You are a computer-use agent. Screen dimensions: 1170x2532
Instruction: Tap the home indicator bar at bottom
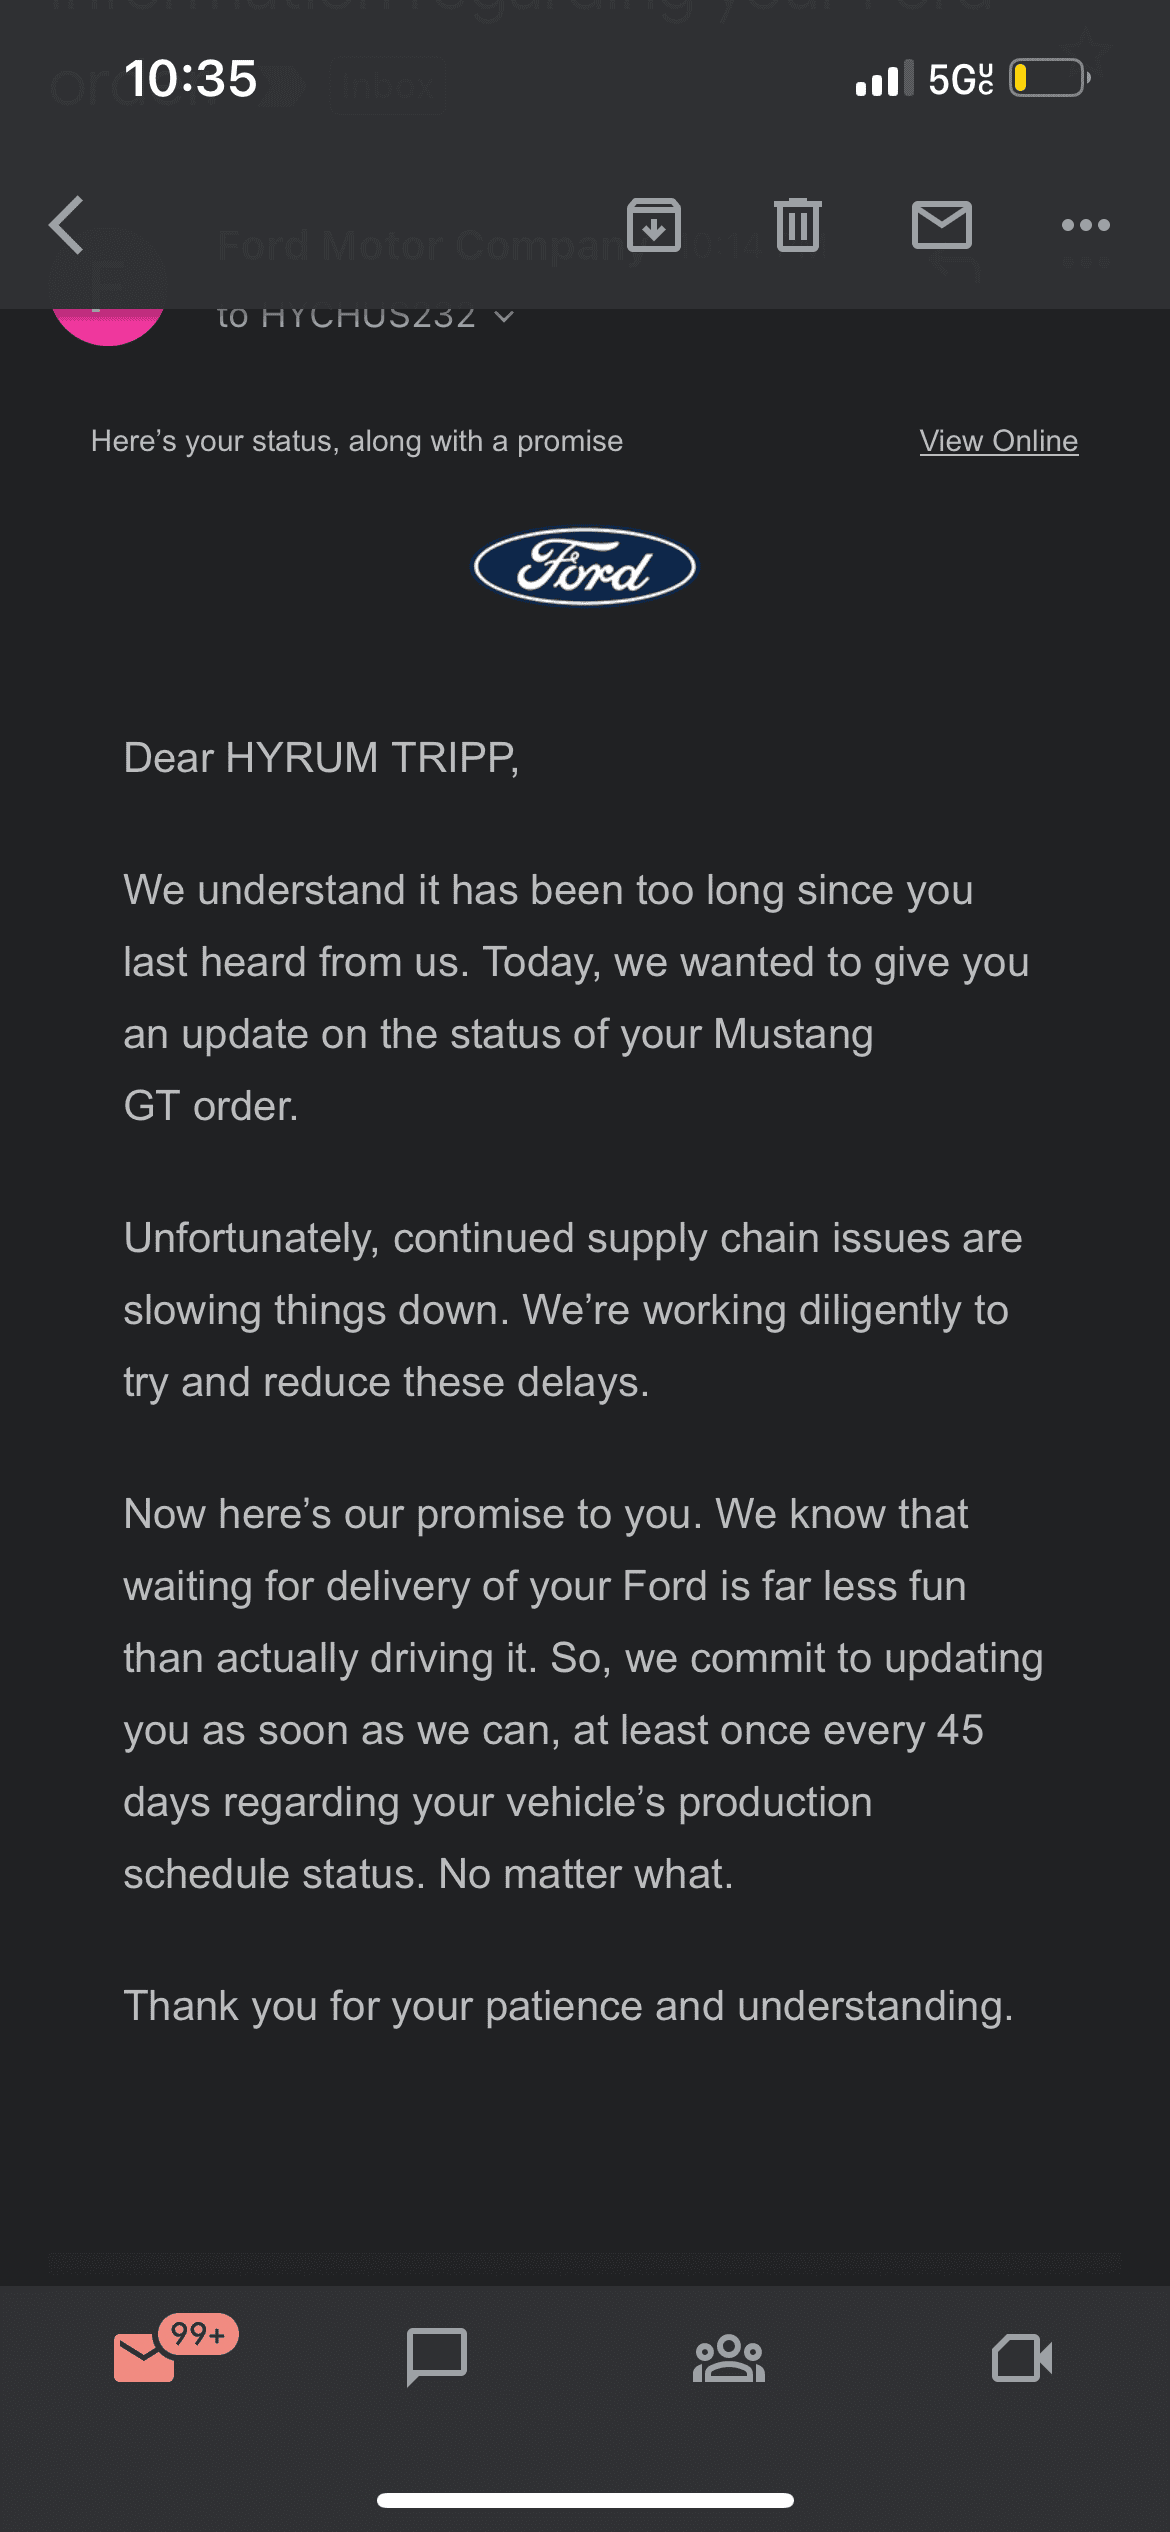(585, 2500)
